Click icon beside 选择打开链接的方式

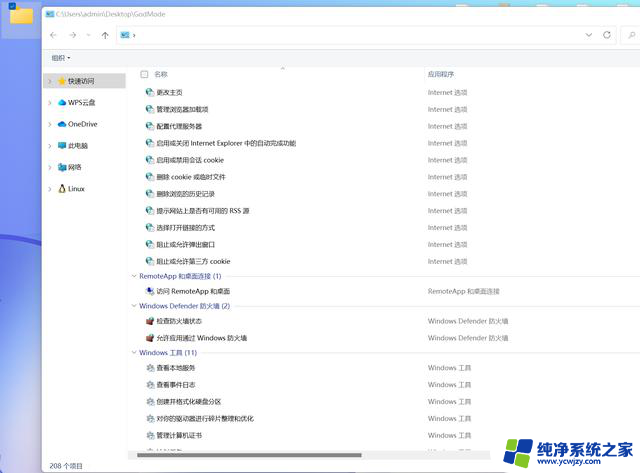tap(150, 227)
